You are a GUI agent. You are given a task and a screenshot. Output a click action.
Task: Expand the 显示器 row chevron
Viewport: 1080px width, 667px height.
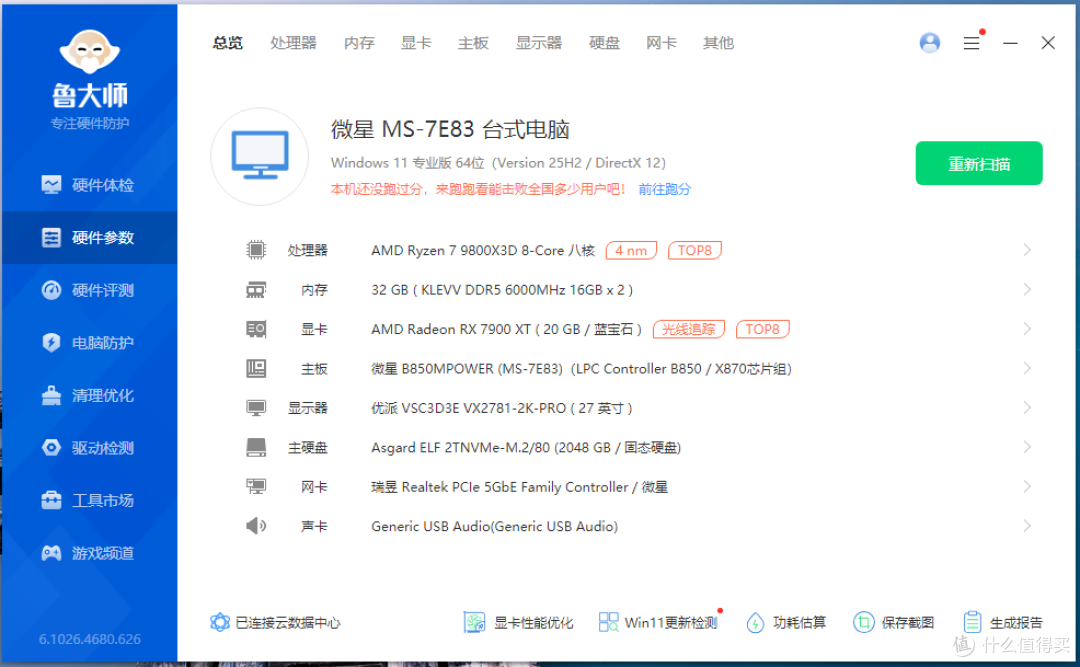click(x=1027, y=408)
